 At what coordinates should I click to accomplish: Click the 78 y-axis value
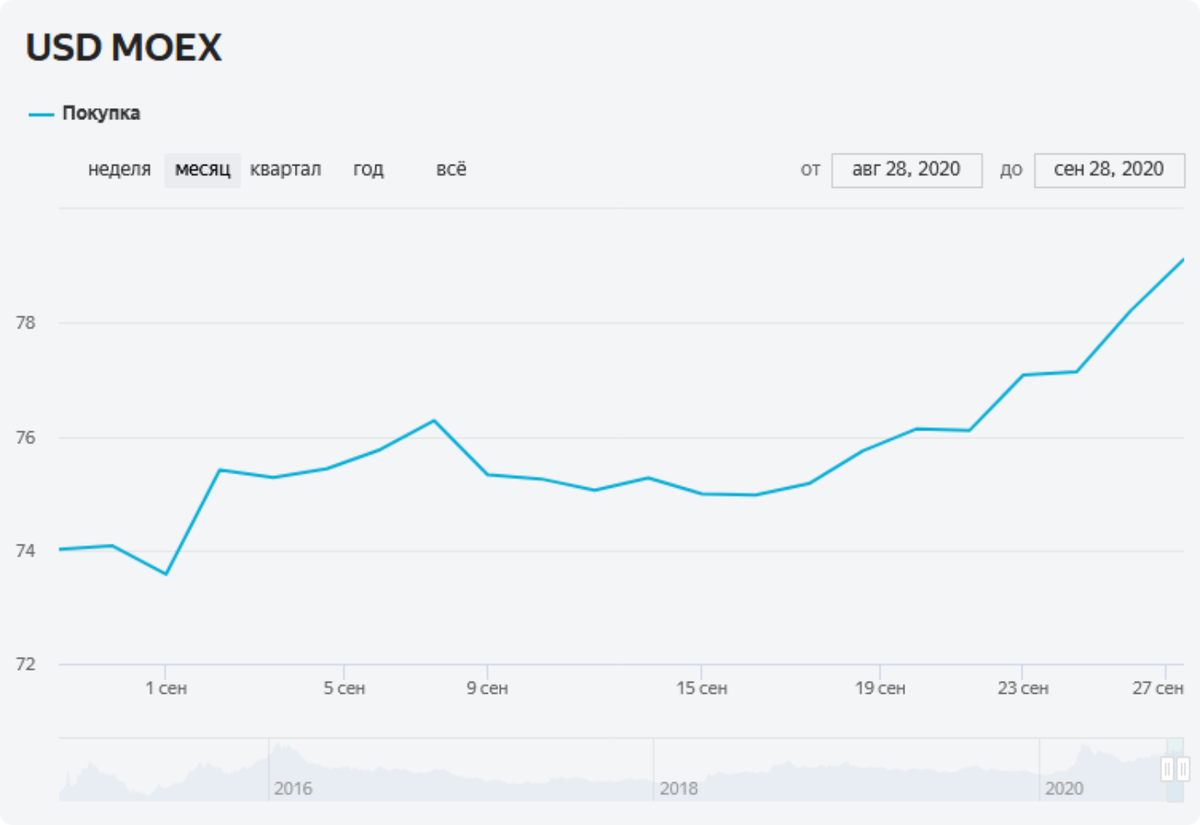point(26,323)
